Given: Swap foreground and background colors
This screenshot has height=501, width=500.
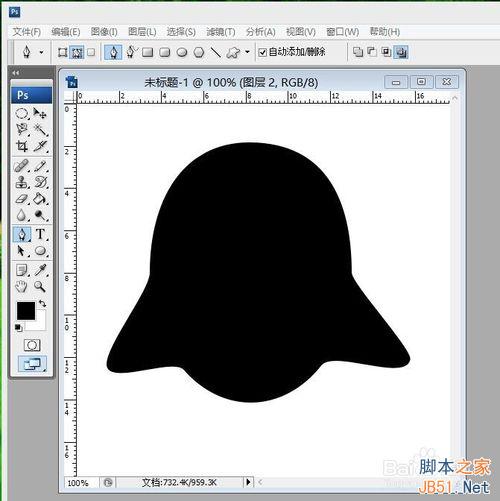Looking at the screenshot, I should coord(42,303).
